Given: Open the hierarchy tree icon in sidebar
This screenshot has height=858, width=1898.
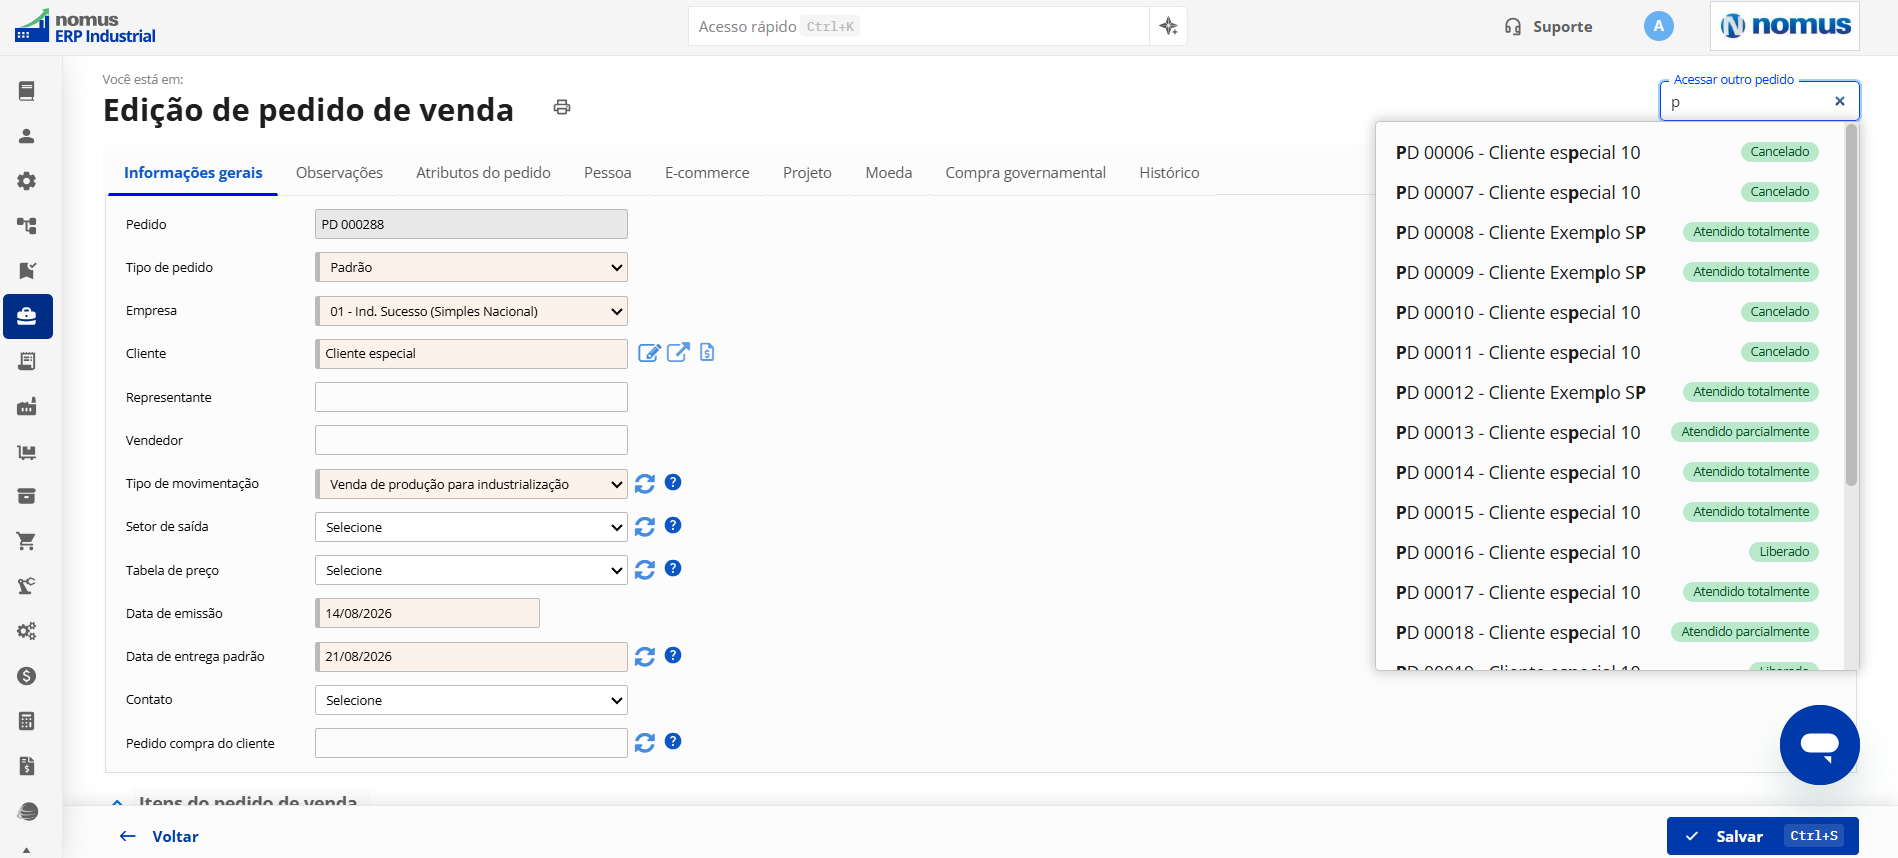Looking at the screenshot, I should pyautogui.click(x=27, y=226).
